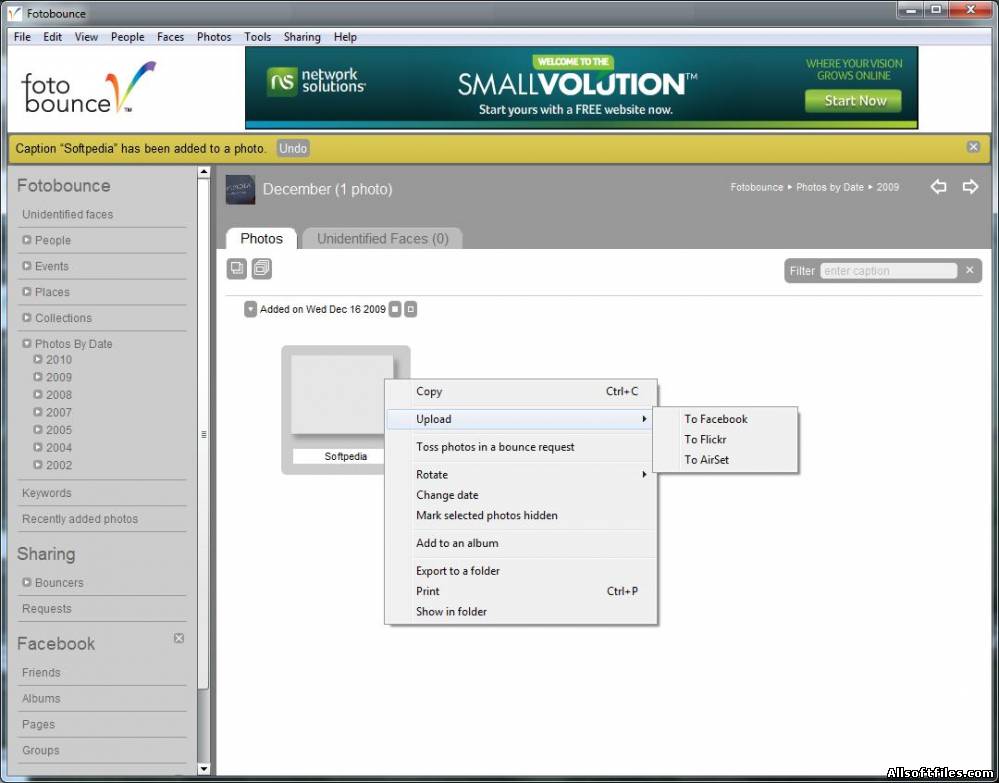The image size is (999, 783).
Task: Open Recently added photos in the sidebar
Action: tap(80, 519)
